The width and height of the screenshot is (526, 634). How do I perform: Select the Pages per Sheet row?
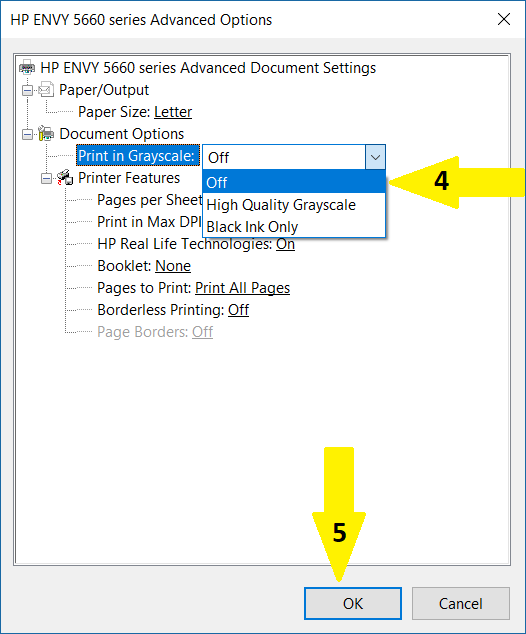tap(150, 200)
